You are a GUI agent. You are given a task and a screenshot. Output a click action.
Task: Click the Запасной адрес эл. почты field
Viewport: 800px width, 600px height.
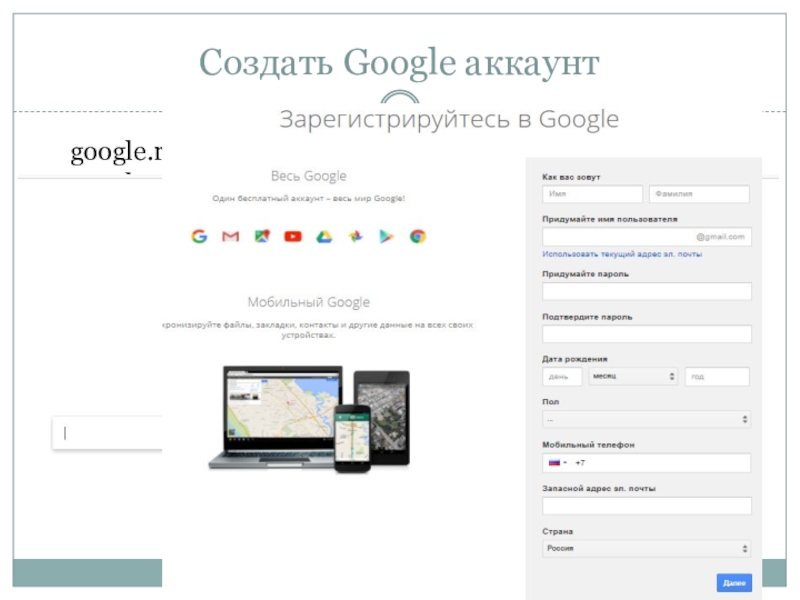point(646,506)
